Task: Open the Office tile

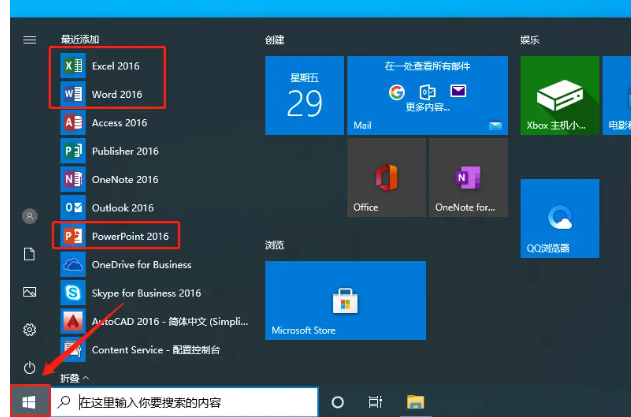Action: coord(386,178)
